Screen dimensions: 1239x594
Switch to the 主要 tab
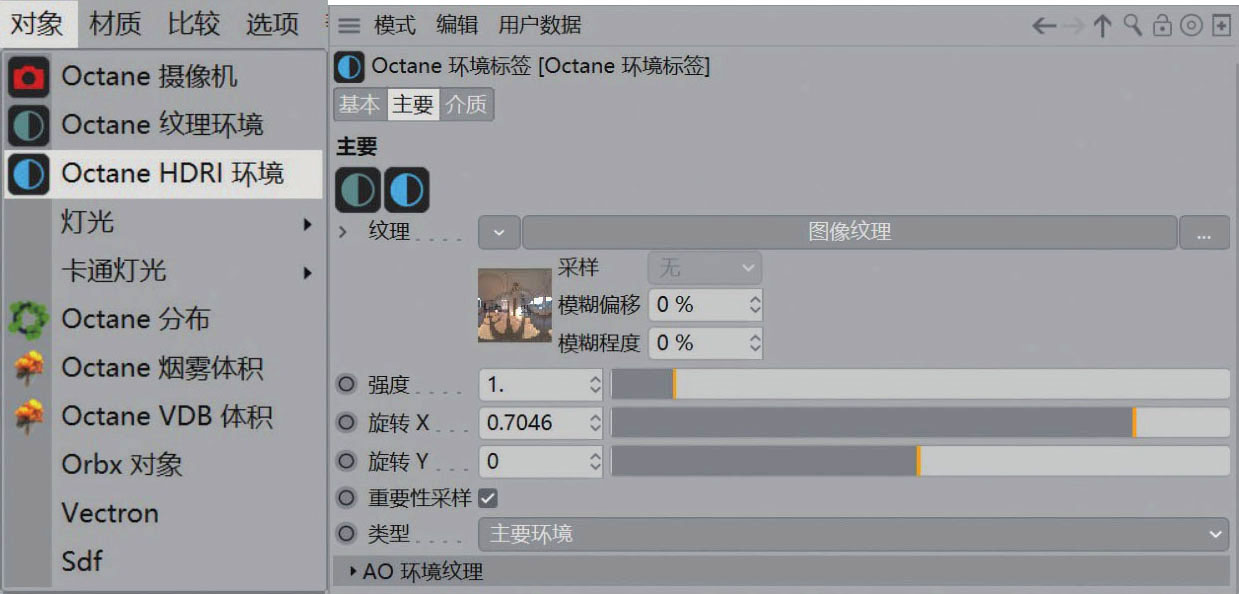pyautogui.click(x=412, y=105)
